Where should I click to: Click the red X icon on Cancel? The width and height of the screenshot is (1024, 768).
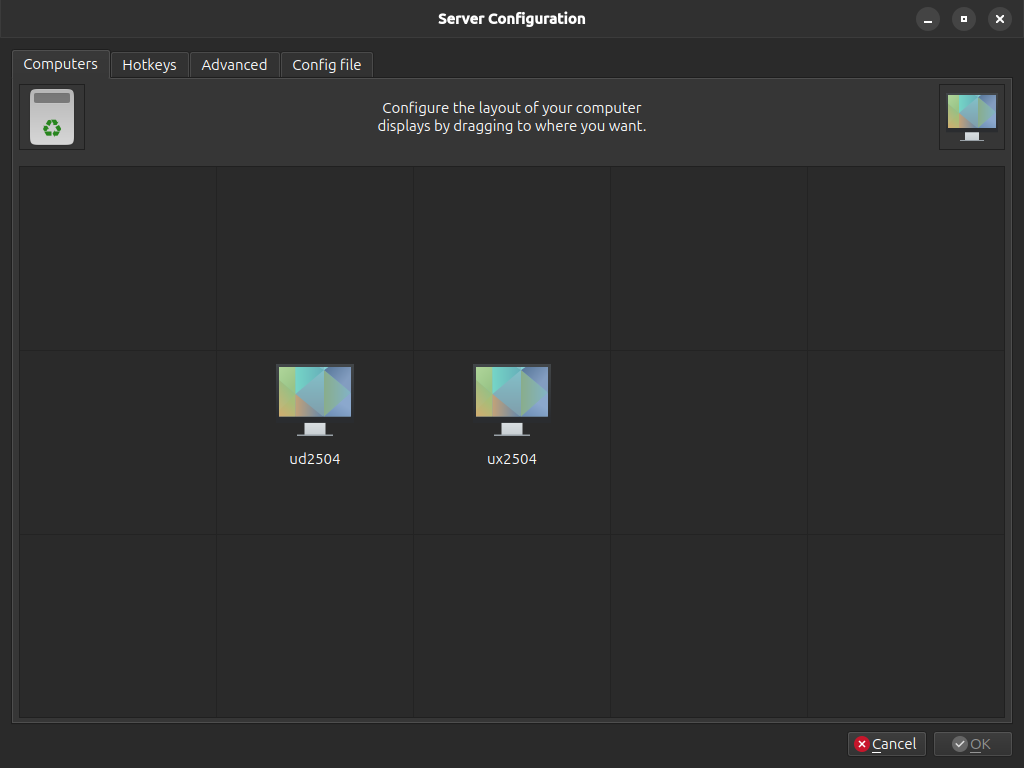pyautogui.click(x=861, y=744)
